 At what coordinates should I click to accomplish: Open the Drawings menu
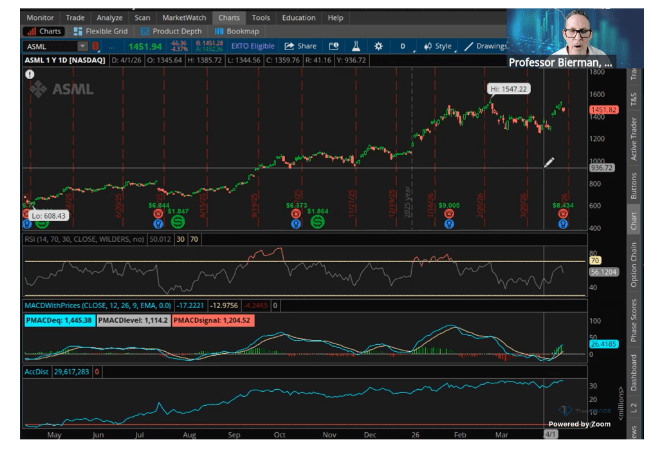point(486,46)
